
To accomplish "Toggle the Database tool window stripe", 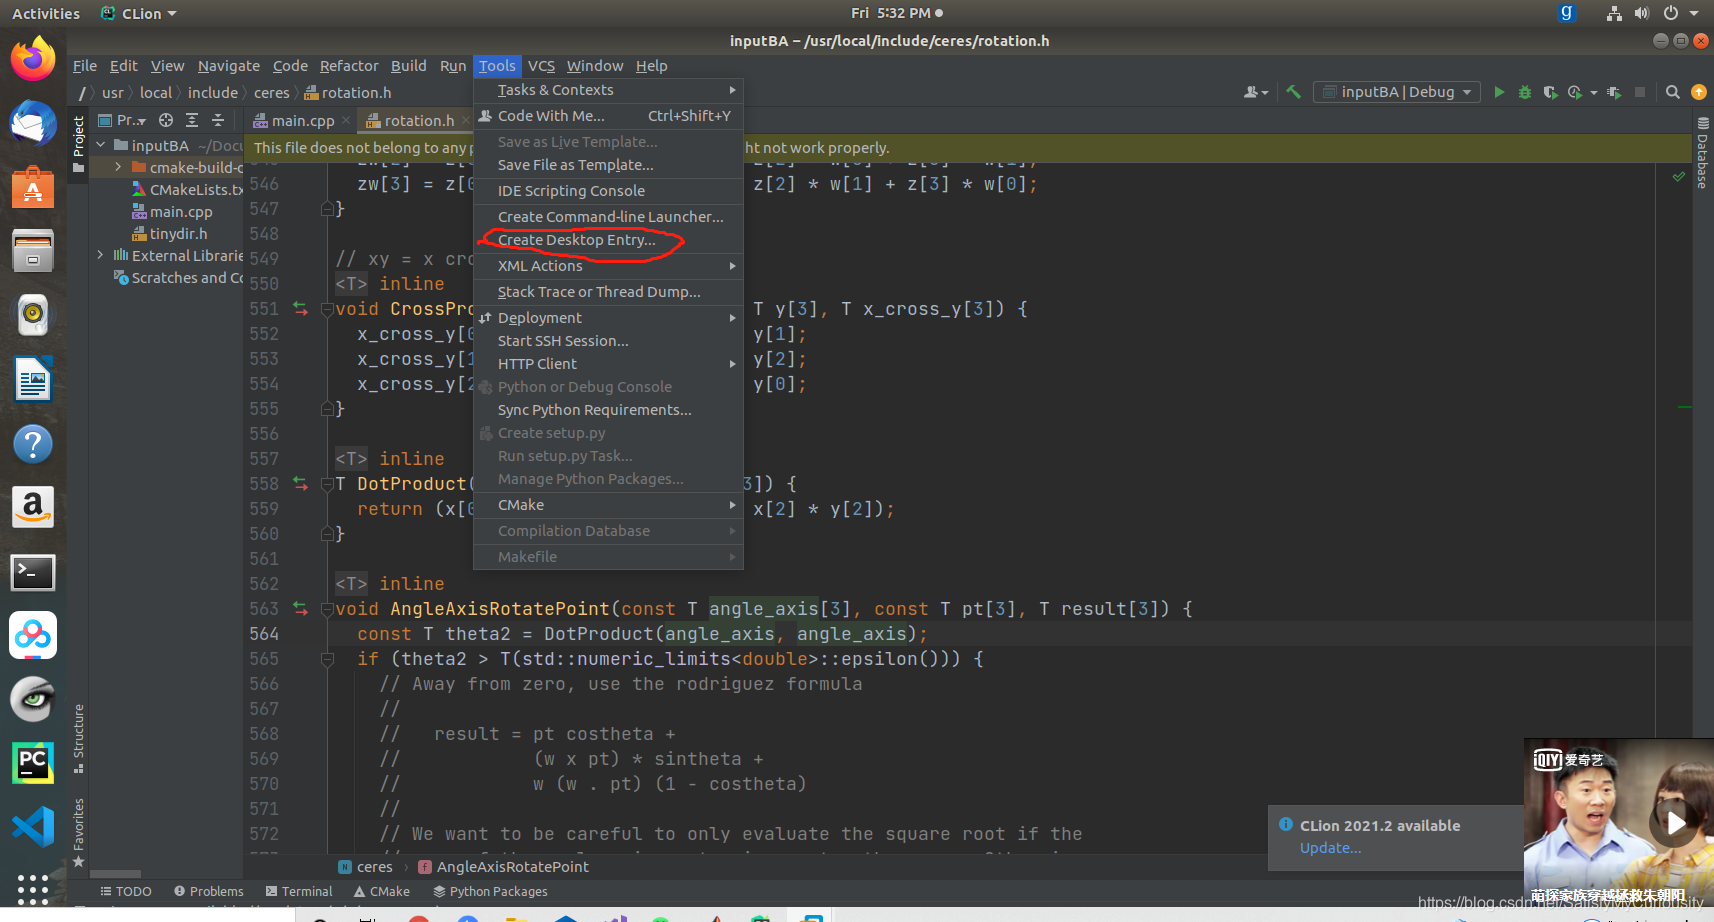I will (x=1702, y=153).
